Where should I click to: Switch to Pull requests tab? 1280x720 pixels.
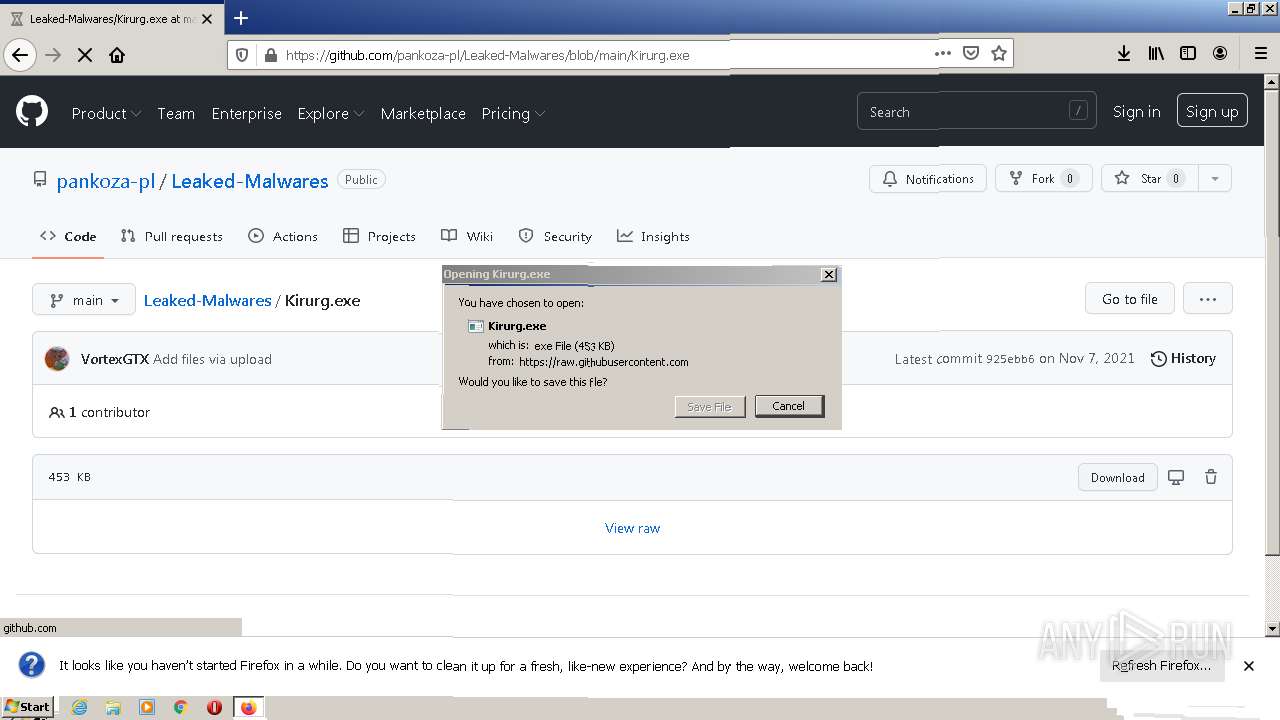172,236
